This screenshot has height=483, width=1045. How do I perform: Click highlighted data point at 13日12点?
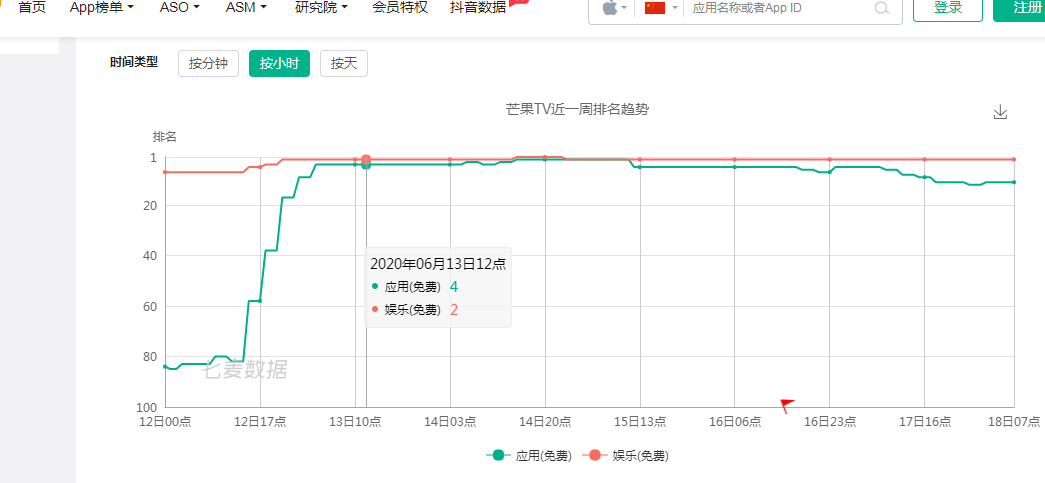(x=366, y=161)
